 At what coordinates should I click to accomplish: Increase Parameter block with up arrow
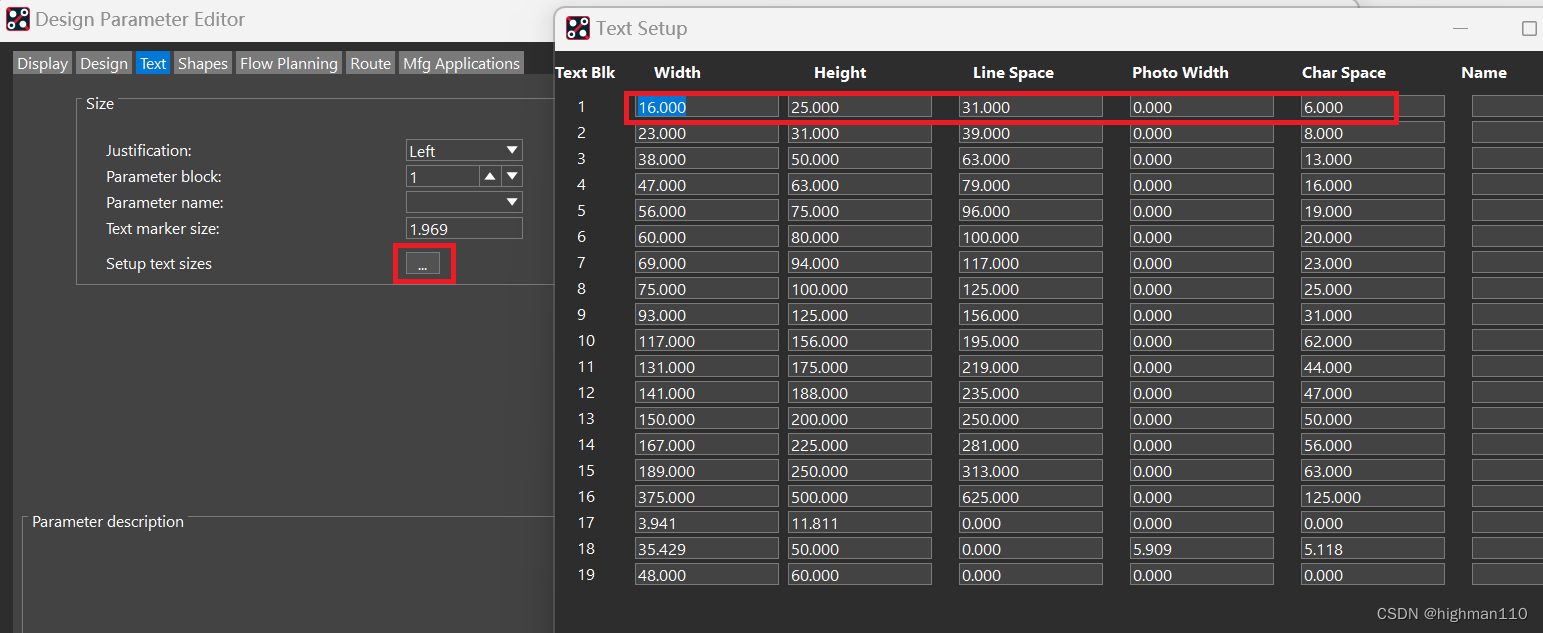(490, 177)
